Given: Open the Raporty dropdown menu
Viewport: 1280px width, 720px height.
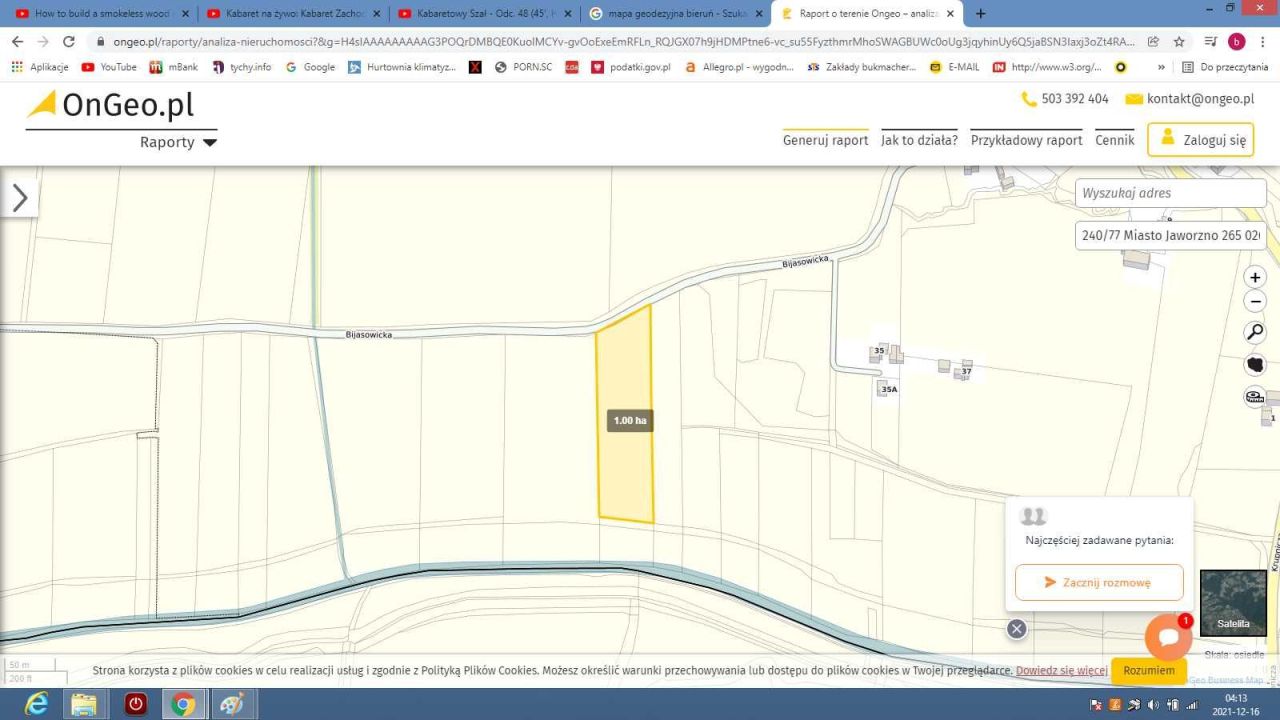Looking at the screenshot, I should pos(178,142).
